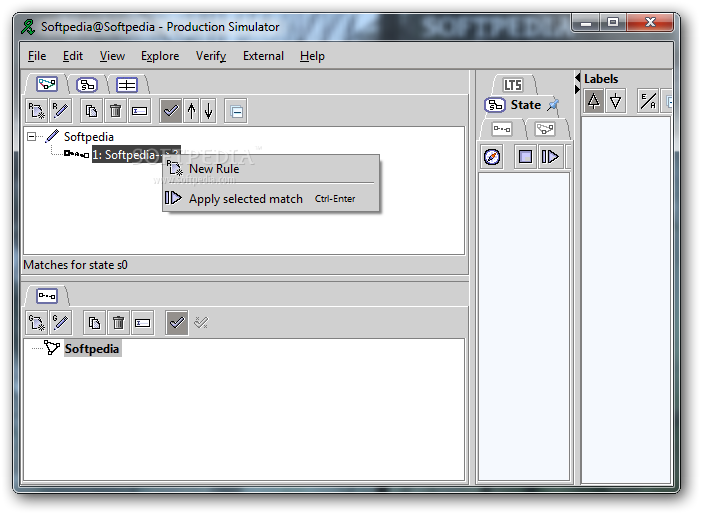This screenshot has height=514, width=701.
Task: Switch to the rules tab in top panel
Action: [x=47, y=84]
